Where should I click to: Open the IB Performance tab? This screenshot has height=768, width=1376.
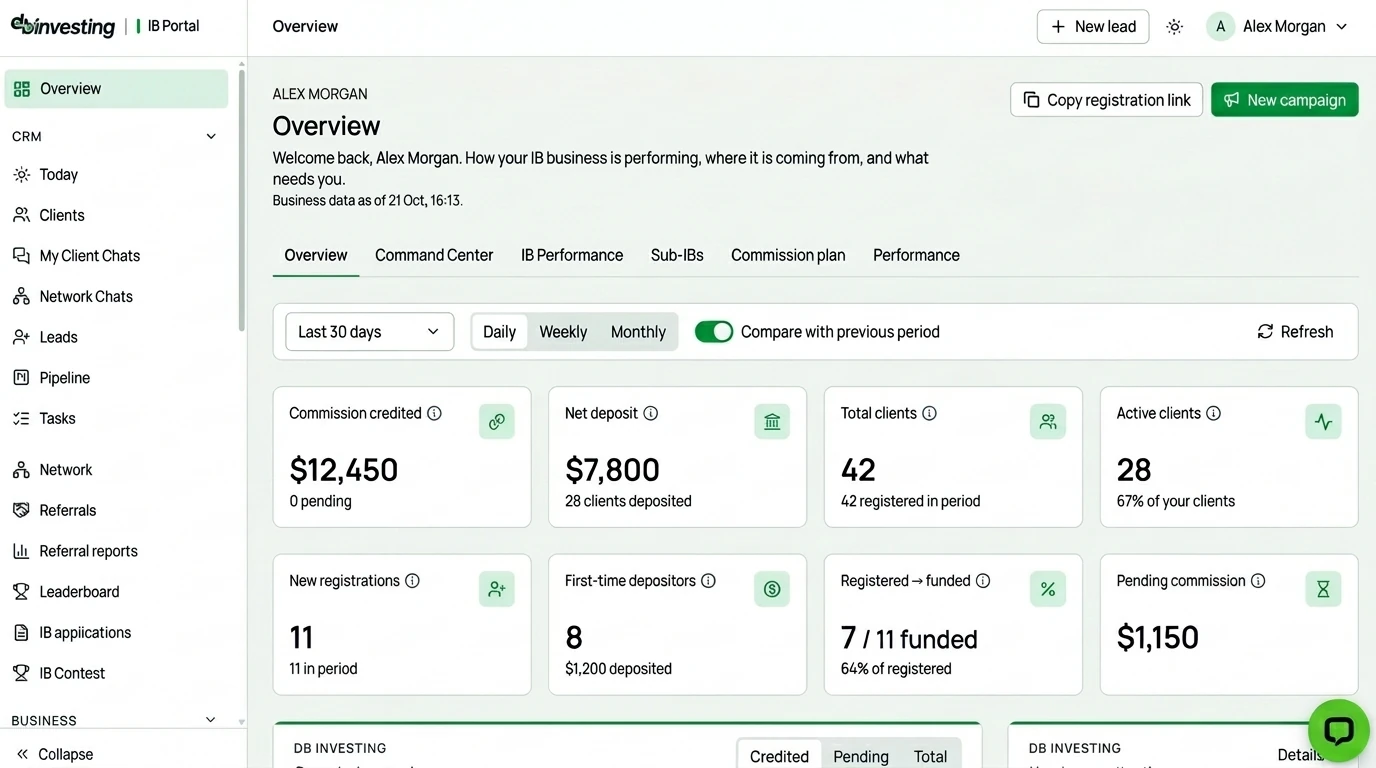tap(572, 255)
